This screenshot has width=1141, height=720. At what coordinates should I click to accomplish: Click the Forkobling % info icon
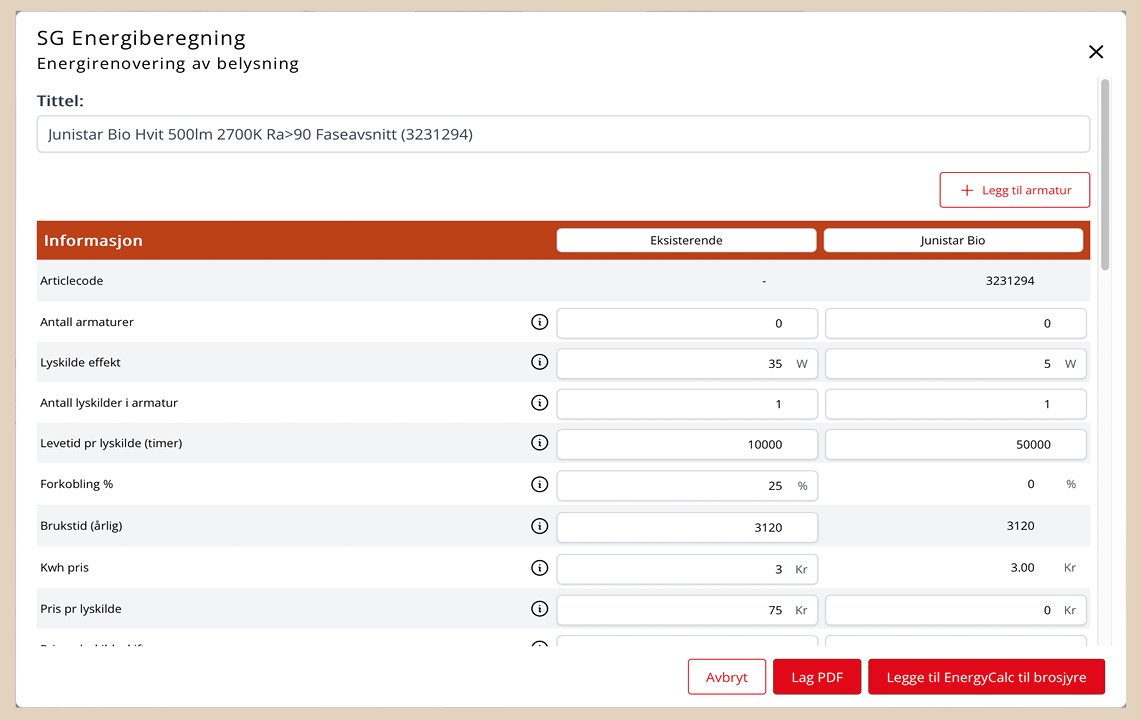pos(539,484)
